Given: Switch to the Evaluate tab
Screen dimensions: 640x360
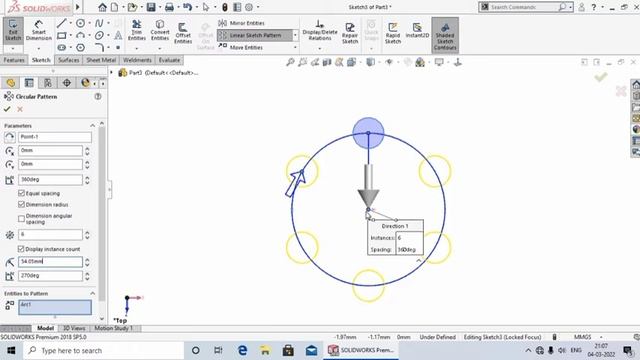Looking at the screenshot, I should 169,60.
